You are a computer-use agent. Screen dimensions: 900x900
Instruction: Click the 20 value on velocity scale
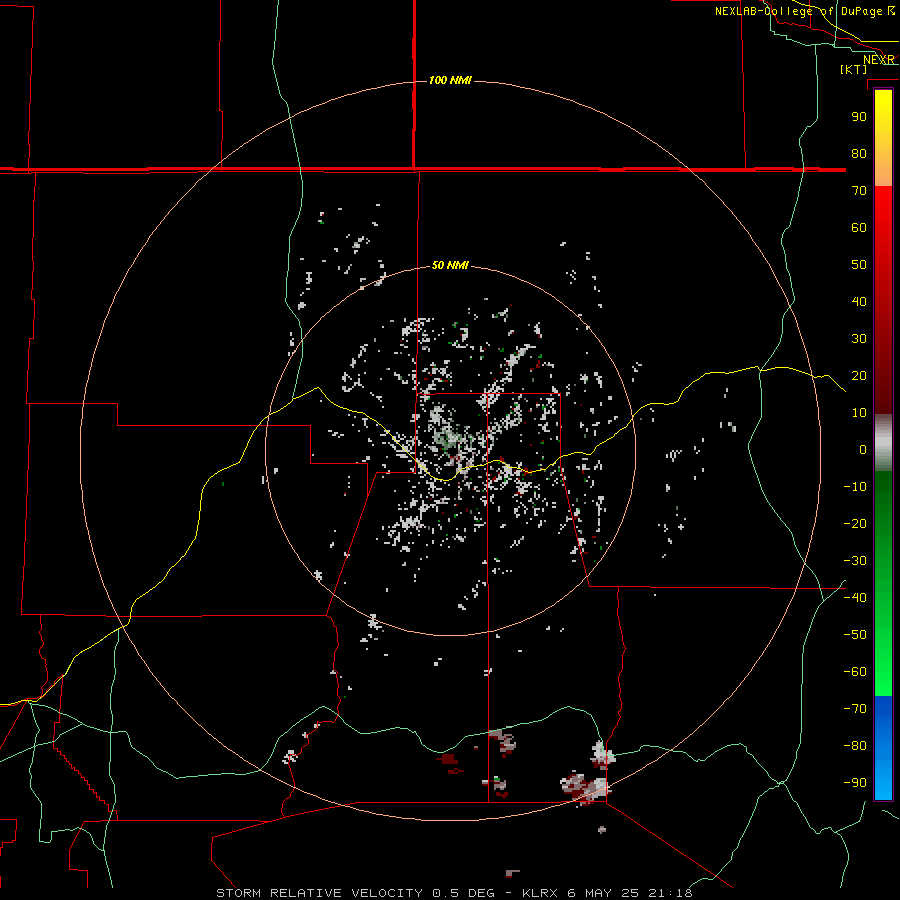[859, 376]
